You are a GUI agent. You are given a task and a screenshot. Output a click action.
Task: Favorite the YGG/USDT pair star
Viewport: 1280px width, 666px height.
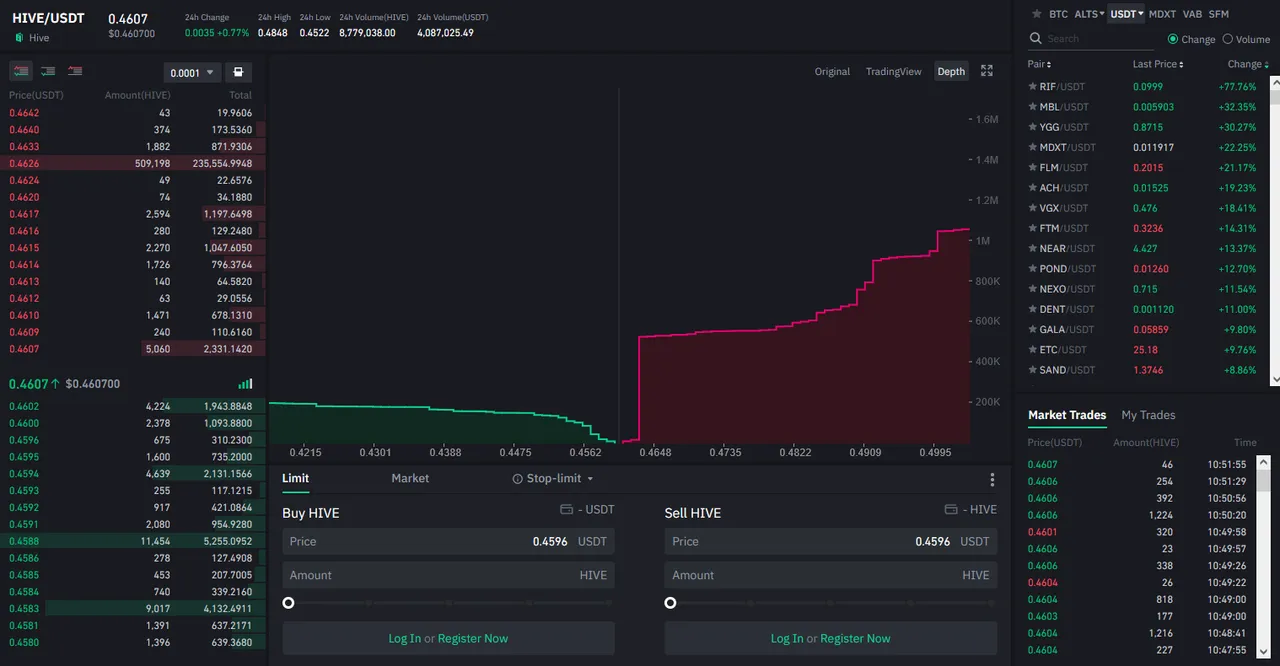1032,127
